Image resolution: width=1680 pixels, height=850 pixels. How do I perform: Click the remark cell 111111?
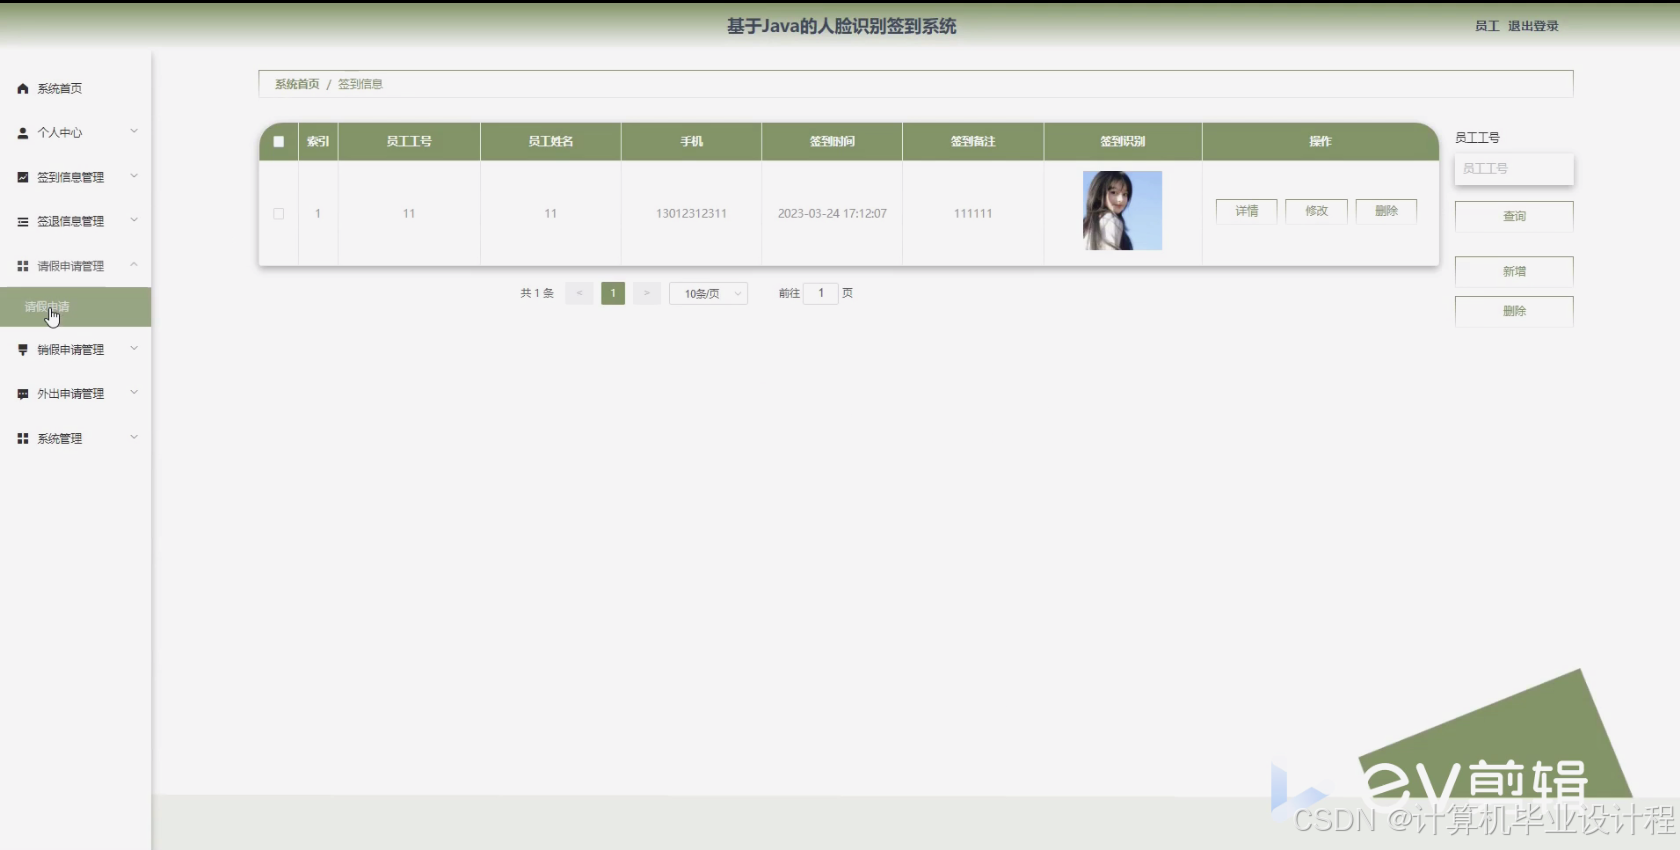pos(973,214)
